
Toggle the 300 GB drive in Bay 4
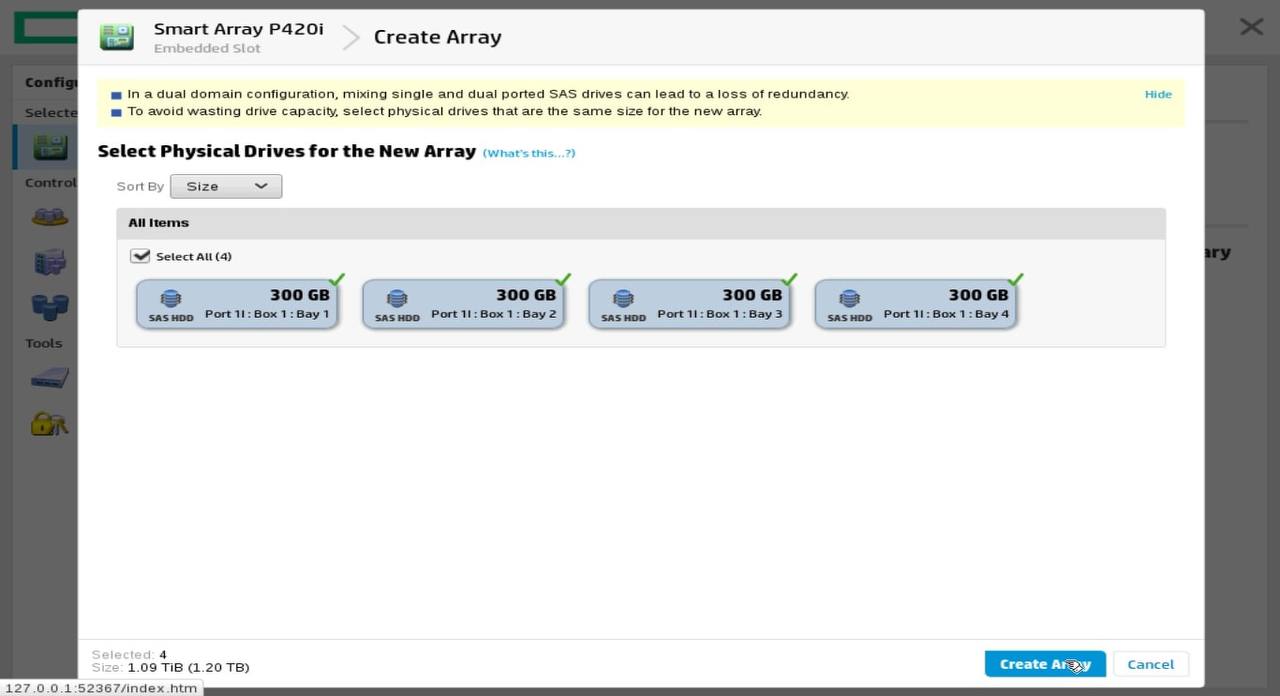pyautogui.click(x=915, y=304)
